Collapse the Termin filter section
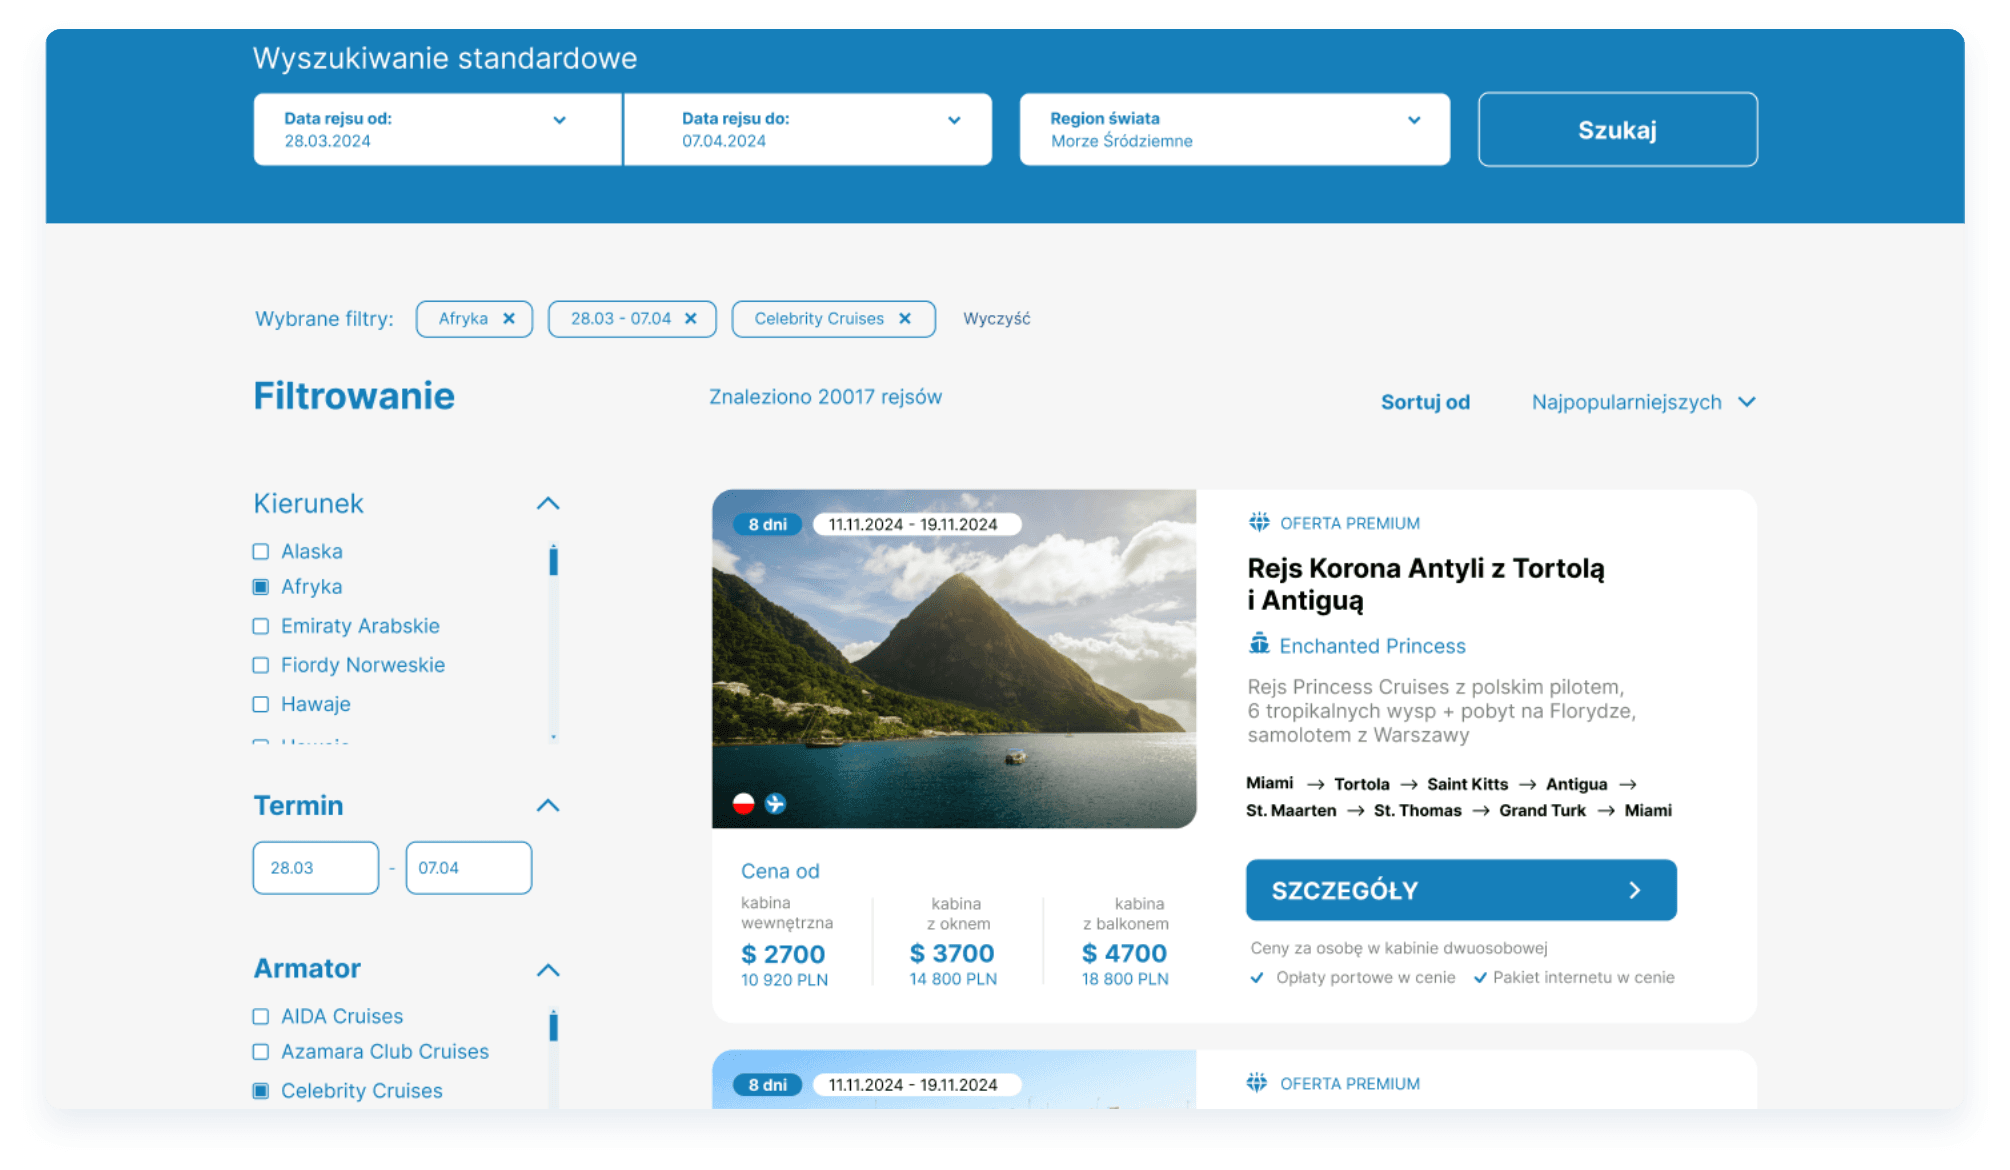2010x1170 pixels. (548, 805)
